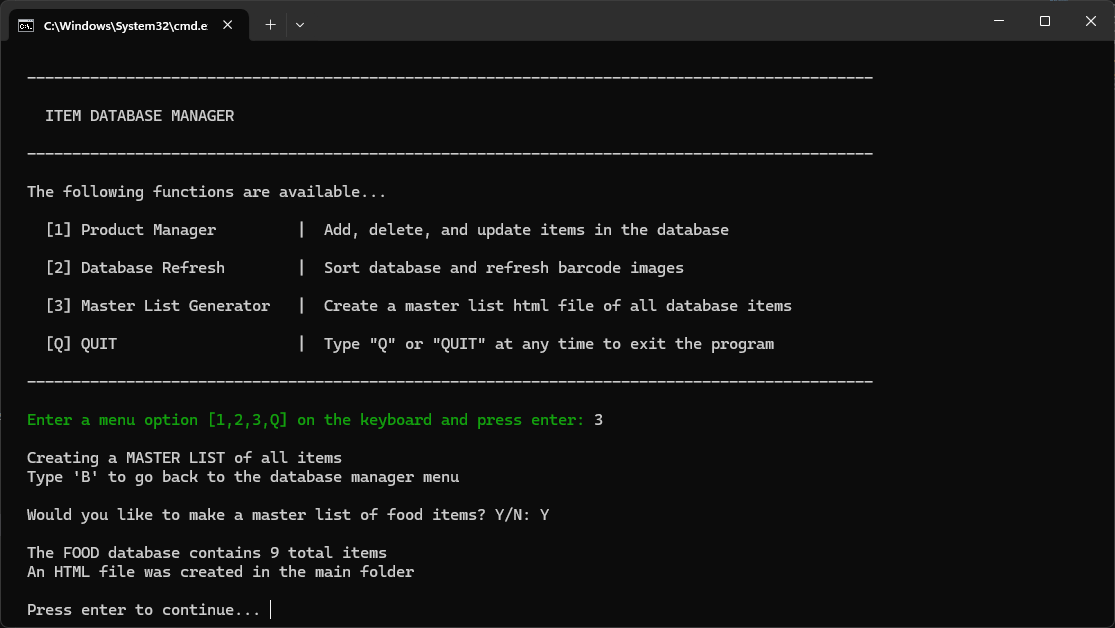
Task: Close the cmd.exe tab
Action: coord(230,25)
